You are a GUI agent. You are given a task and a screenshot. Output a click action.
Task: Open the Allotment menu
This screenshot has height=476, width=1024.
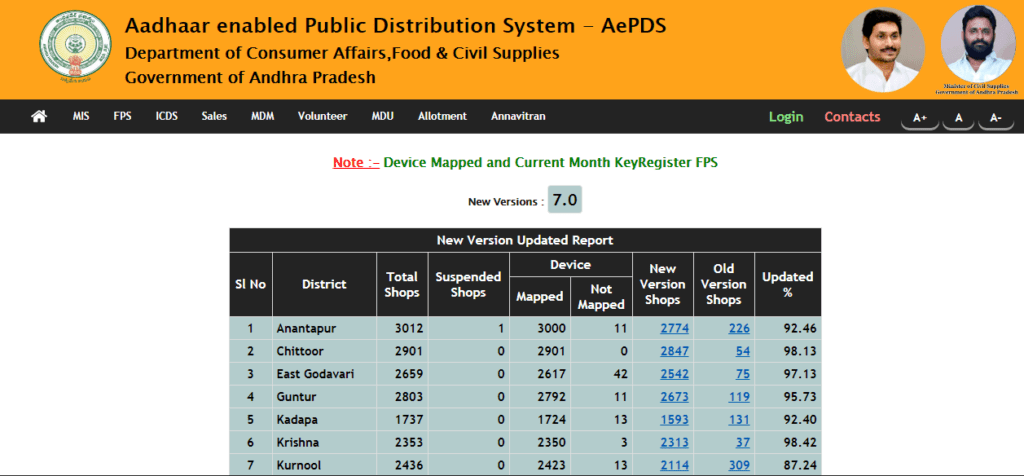coord(442,116)
